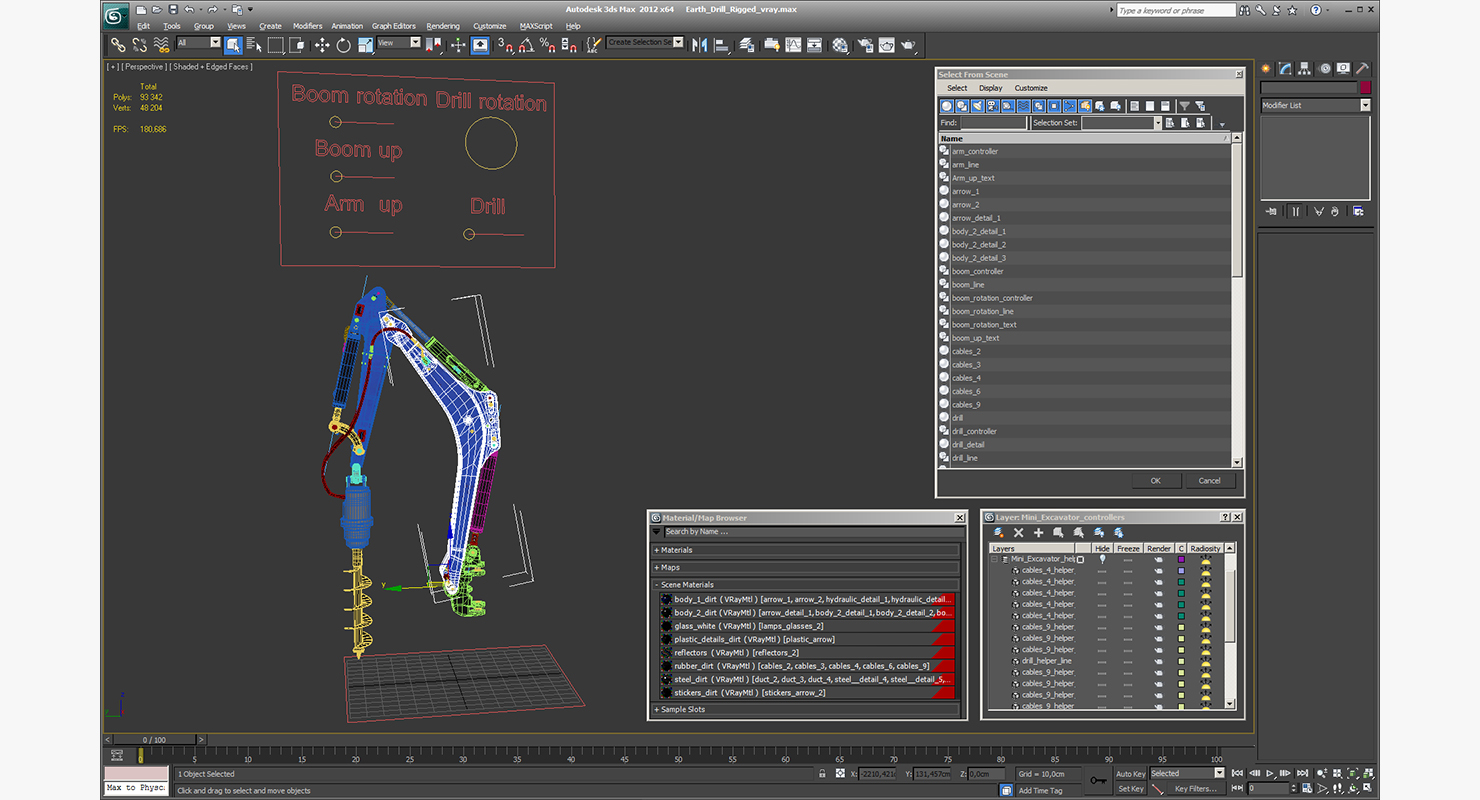Screen dimensions: 1480x800
Task: Toggle Display Geometry filter in Select From Scene
Action: click(x=946, y=106)
